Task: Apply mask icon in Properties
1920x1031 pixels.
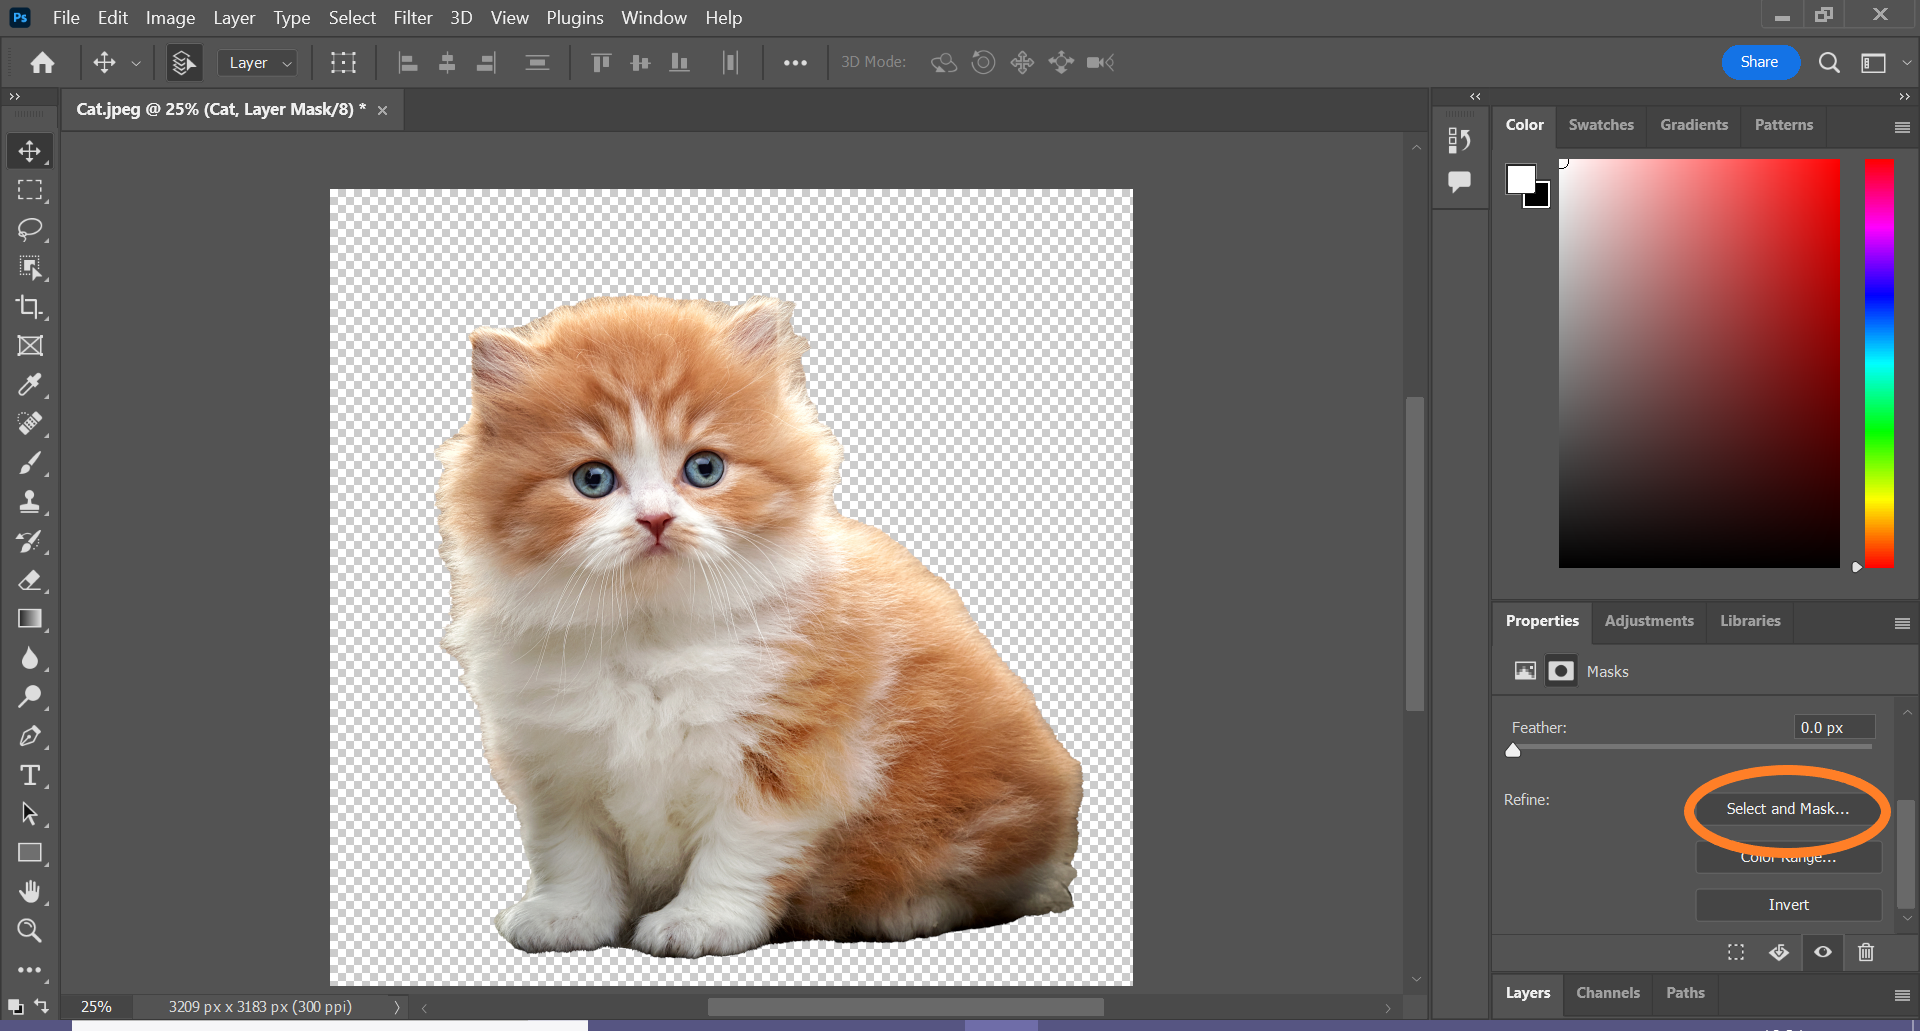Action: [x=1779, y=952]
